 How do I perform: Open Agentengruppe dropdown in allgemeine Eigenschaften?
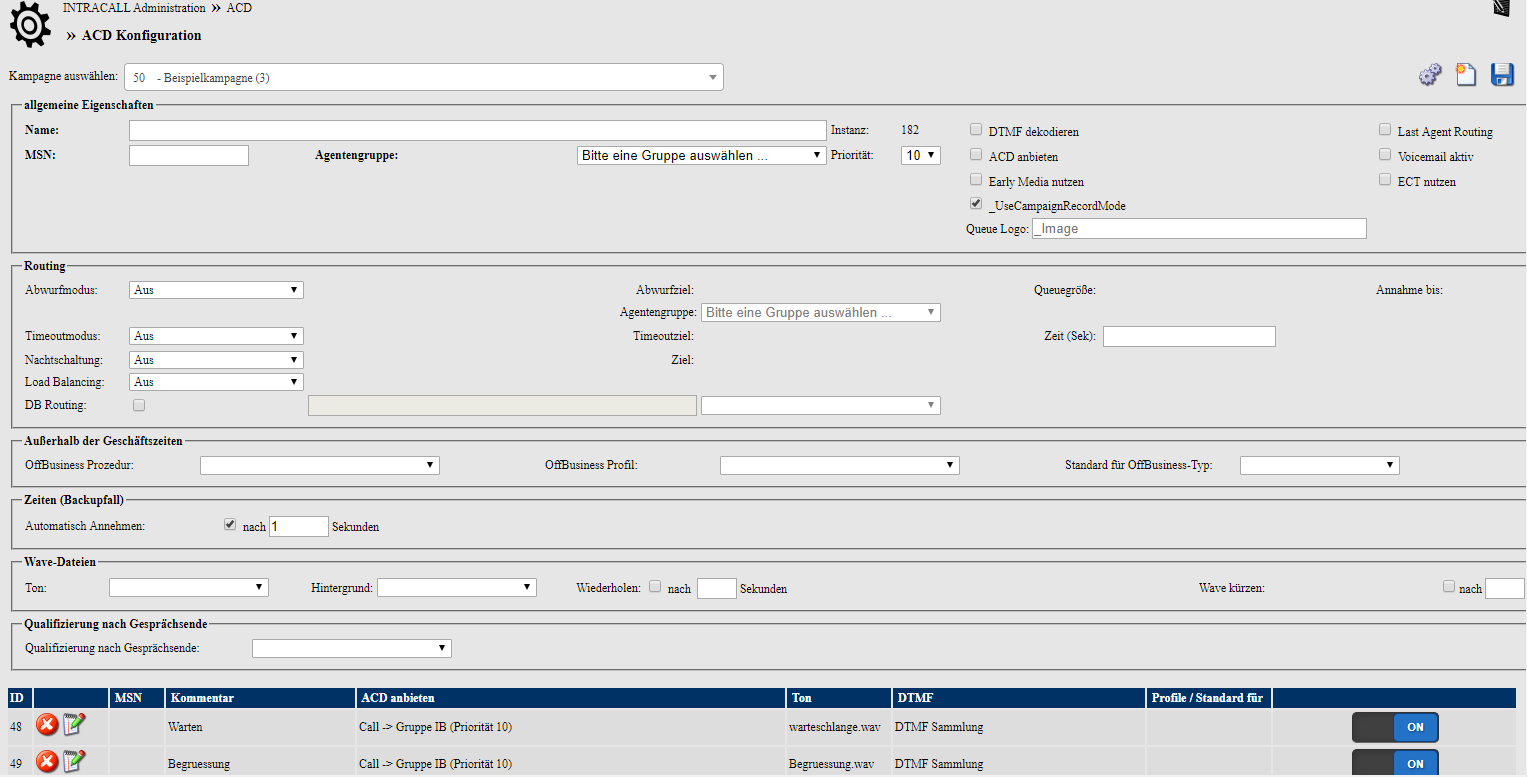[x=701, y=155]
